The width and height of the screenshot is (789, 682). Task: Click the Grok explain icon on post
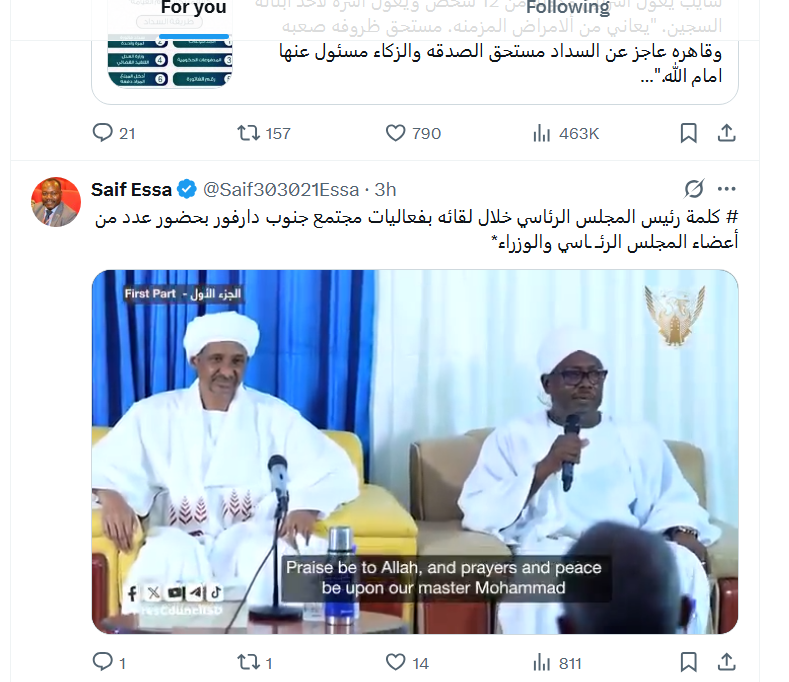[x=694, y=189]
